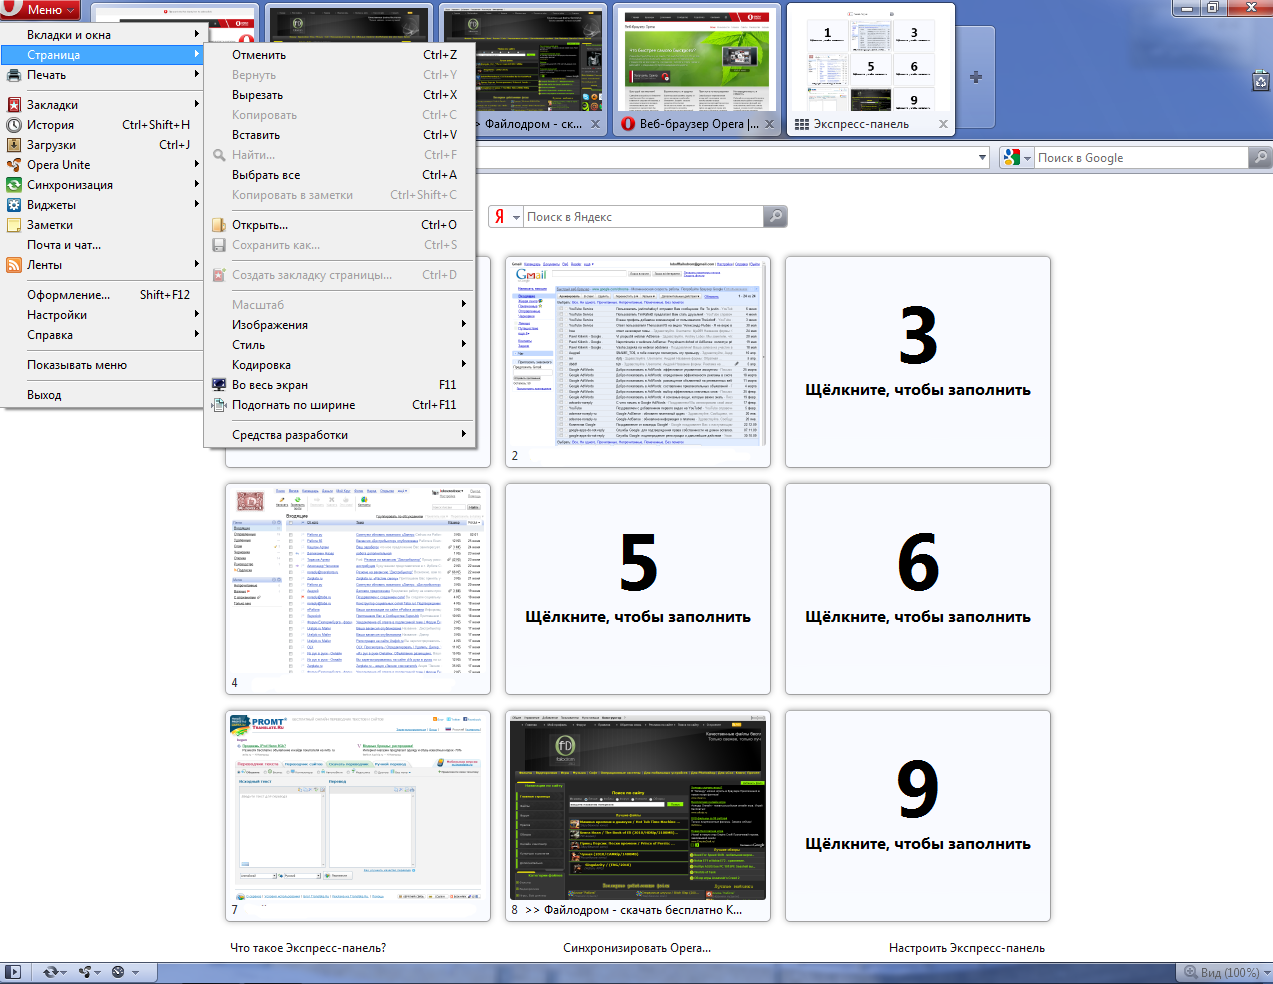Select Вставить in the page submenu
This screenshot has height=984, width=1273.
click(x=339, y=135)
